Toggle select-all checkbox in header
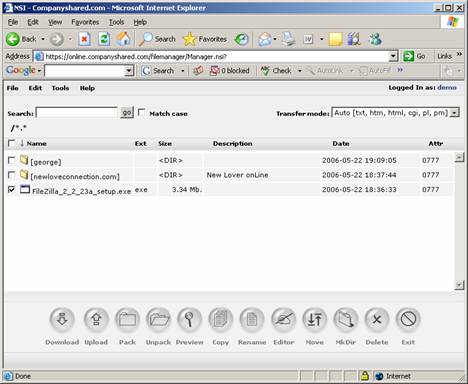The height and width of the screenshot is (384, 468). pyautogui.click(x=11, y=143)
